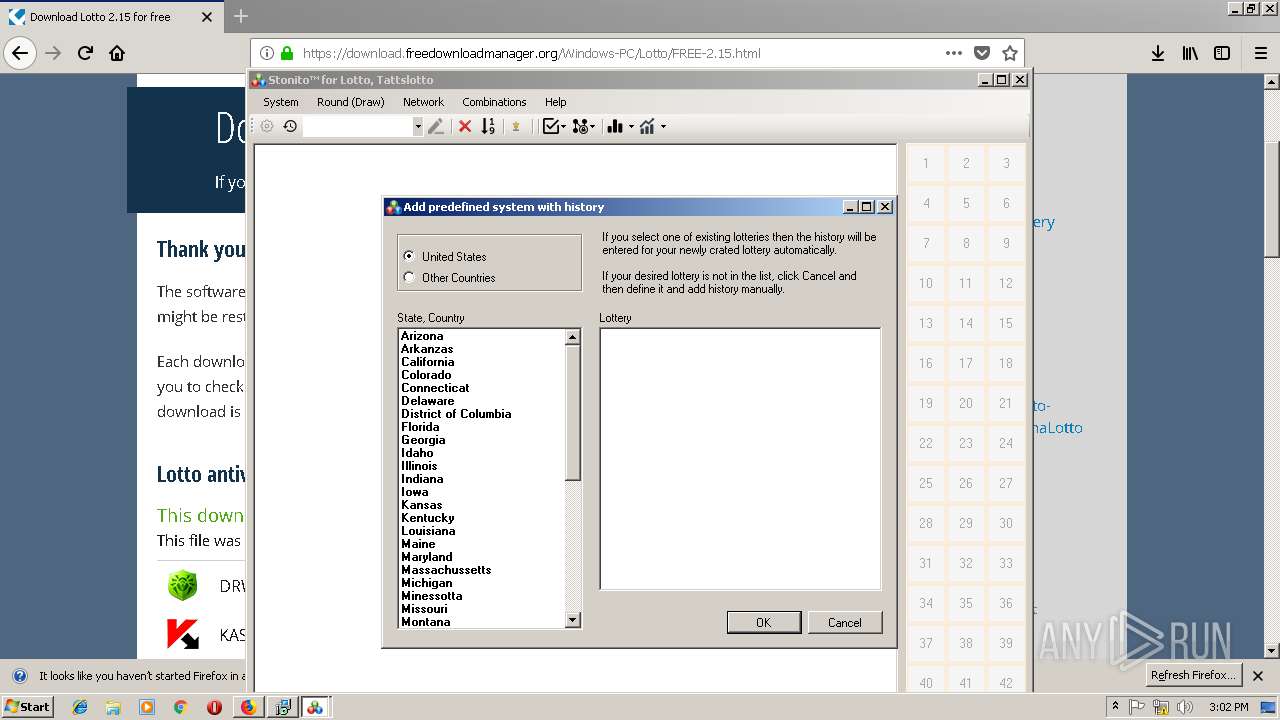Screen dimensions: 1280x720
Task: Click the gear settings icon in Stonito toolbar
Action: click(267, 126)
